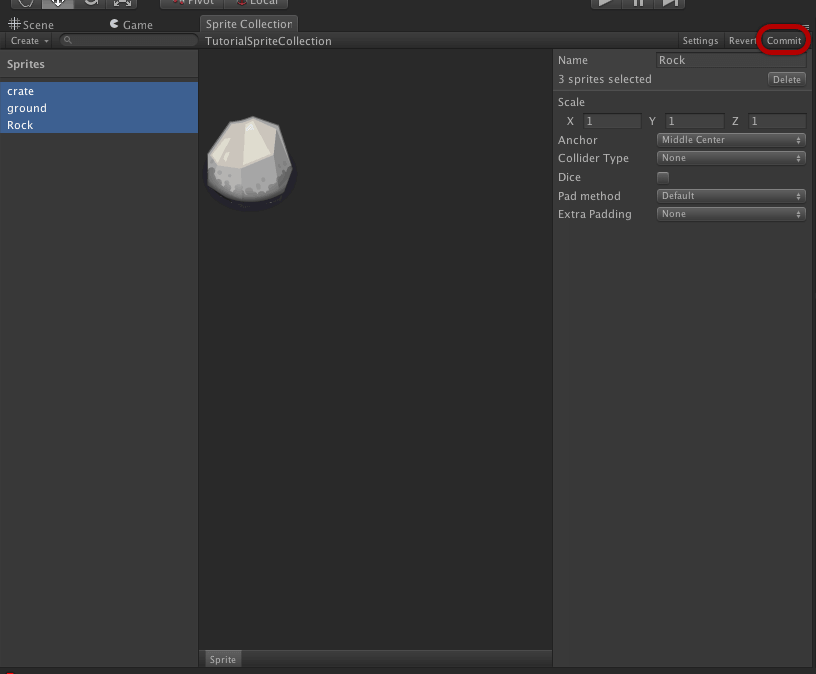Select the ground sprite in the list

pyautogui.click(x=99, y=108)
